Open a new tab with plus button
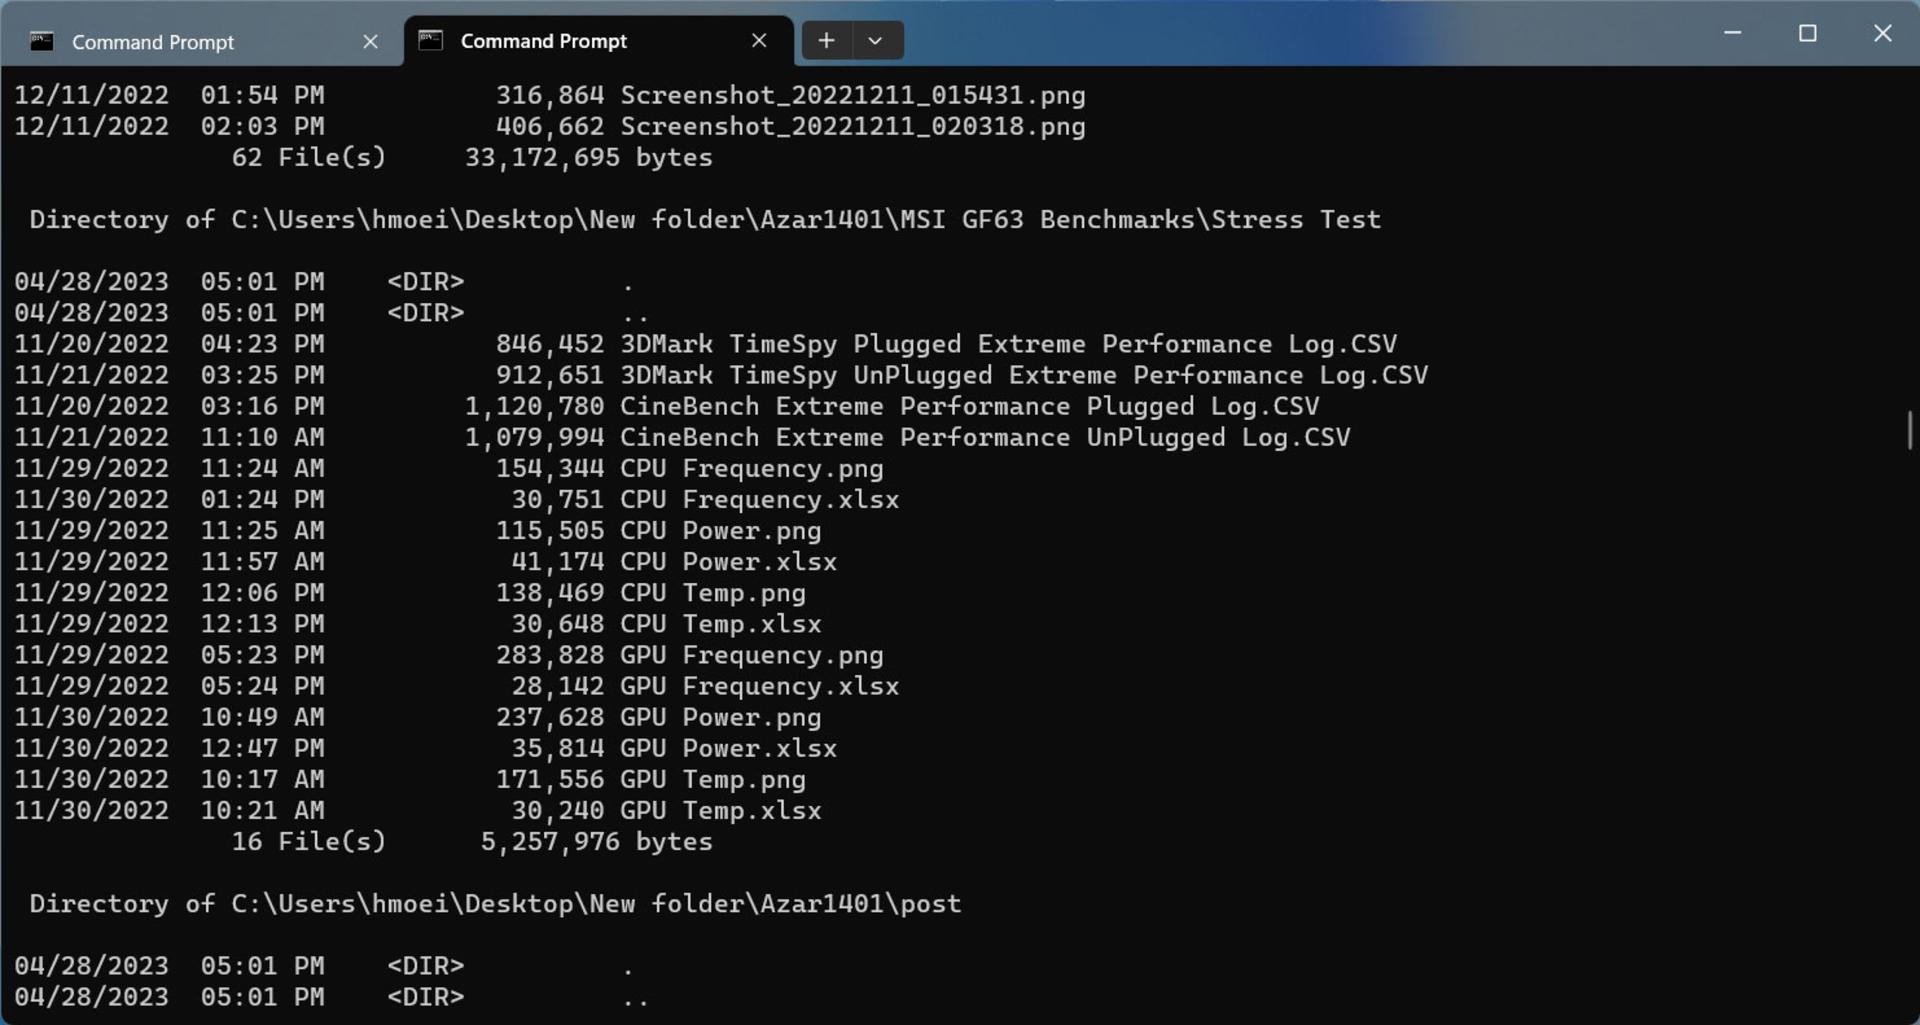The width and height of the screenshot is (1920, 1025). (x=826, y=41)
